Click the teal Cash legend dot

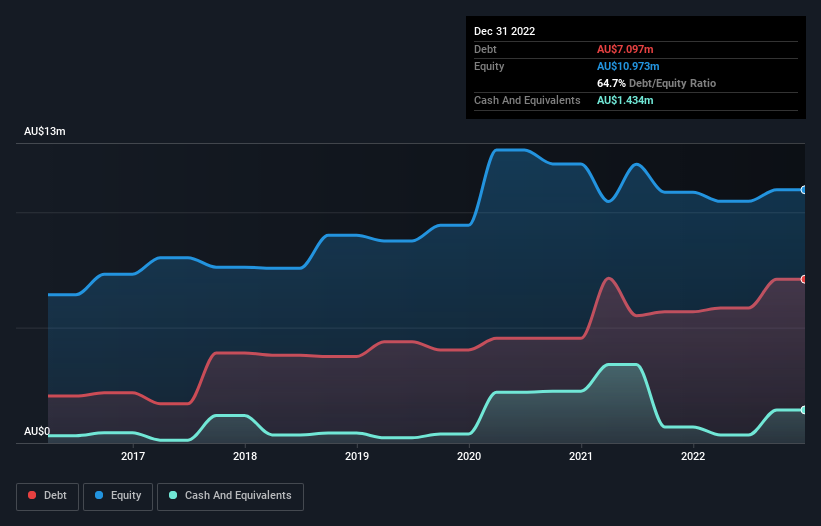click(x=173, y=495)
